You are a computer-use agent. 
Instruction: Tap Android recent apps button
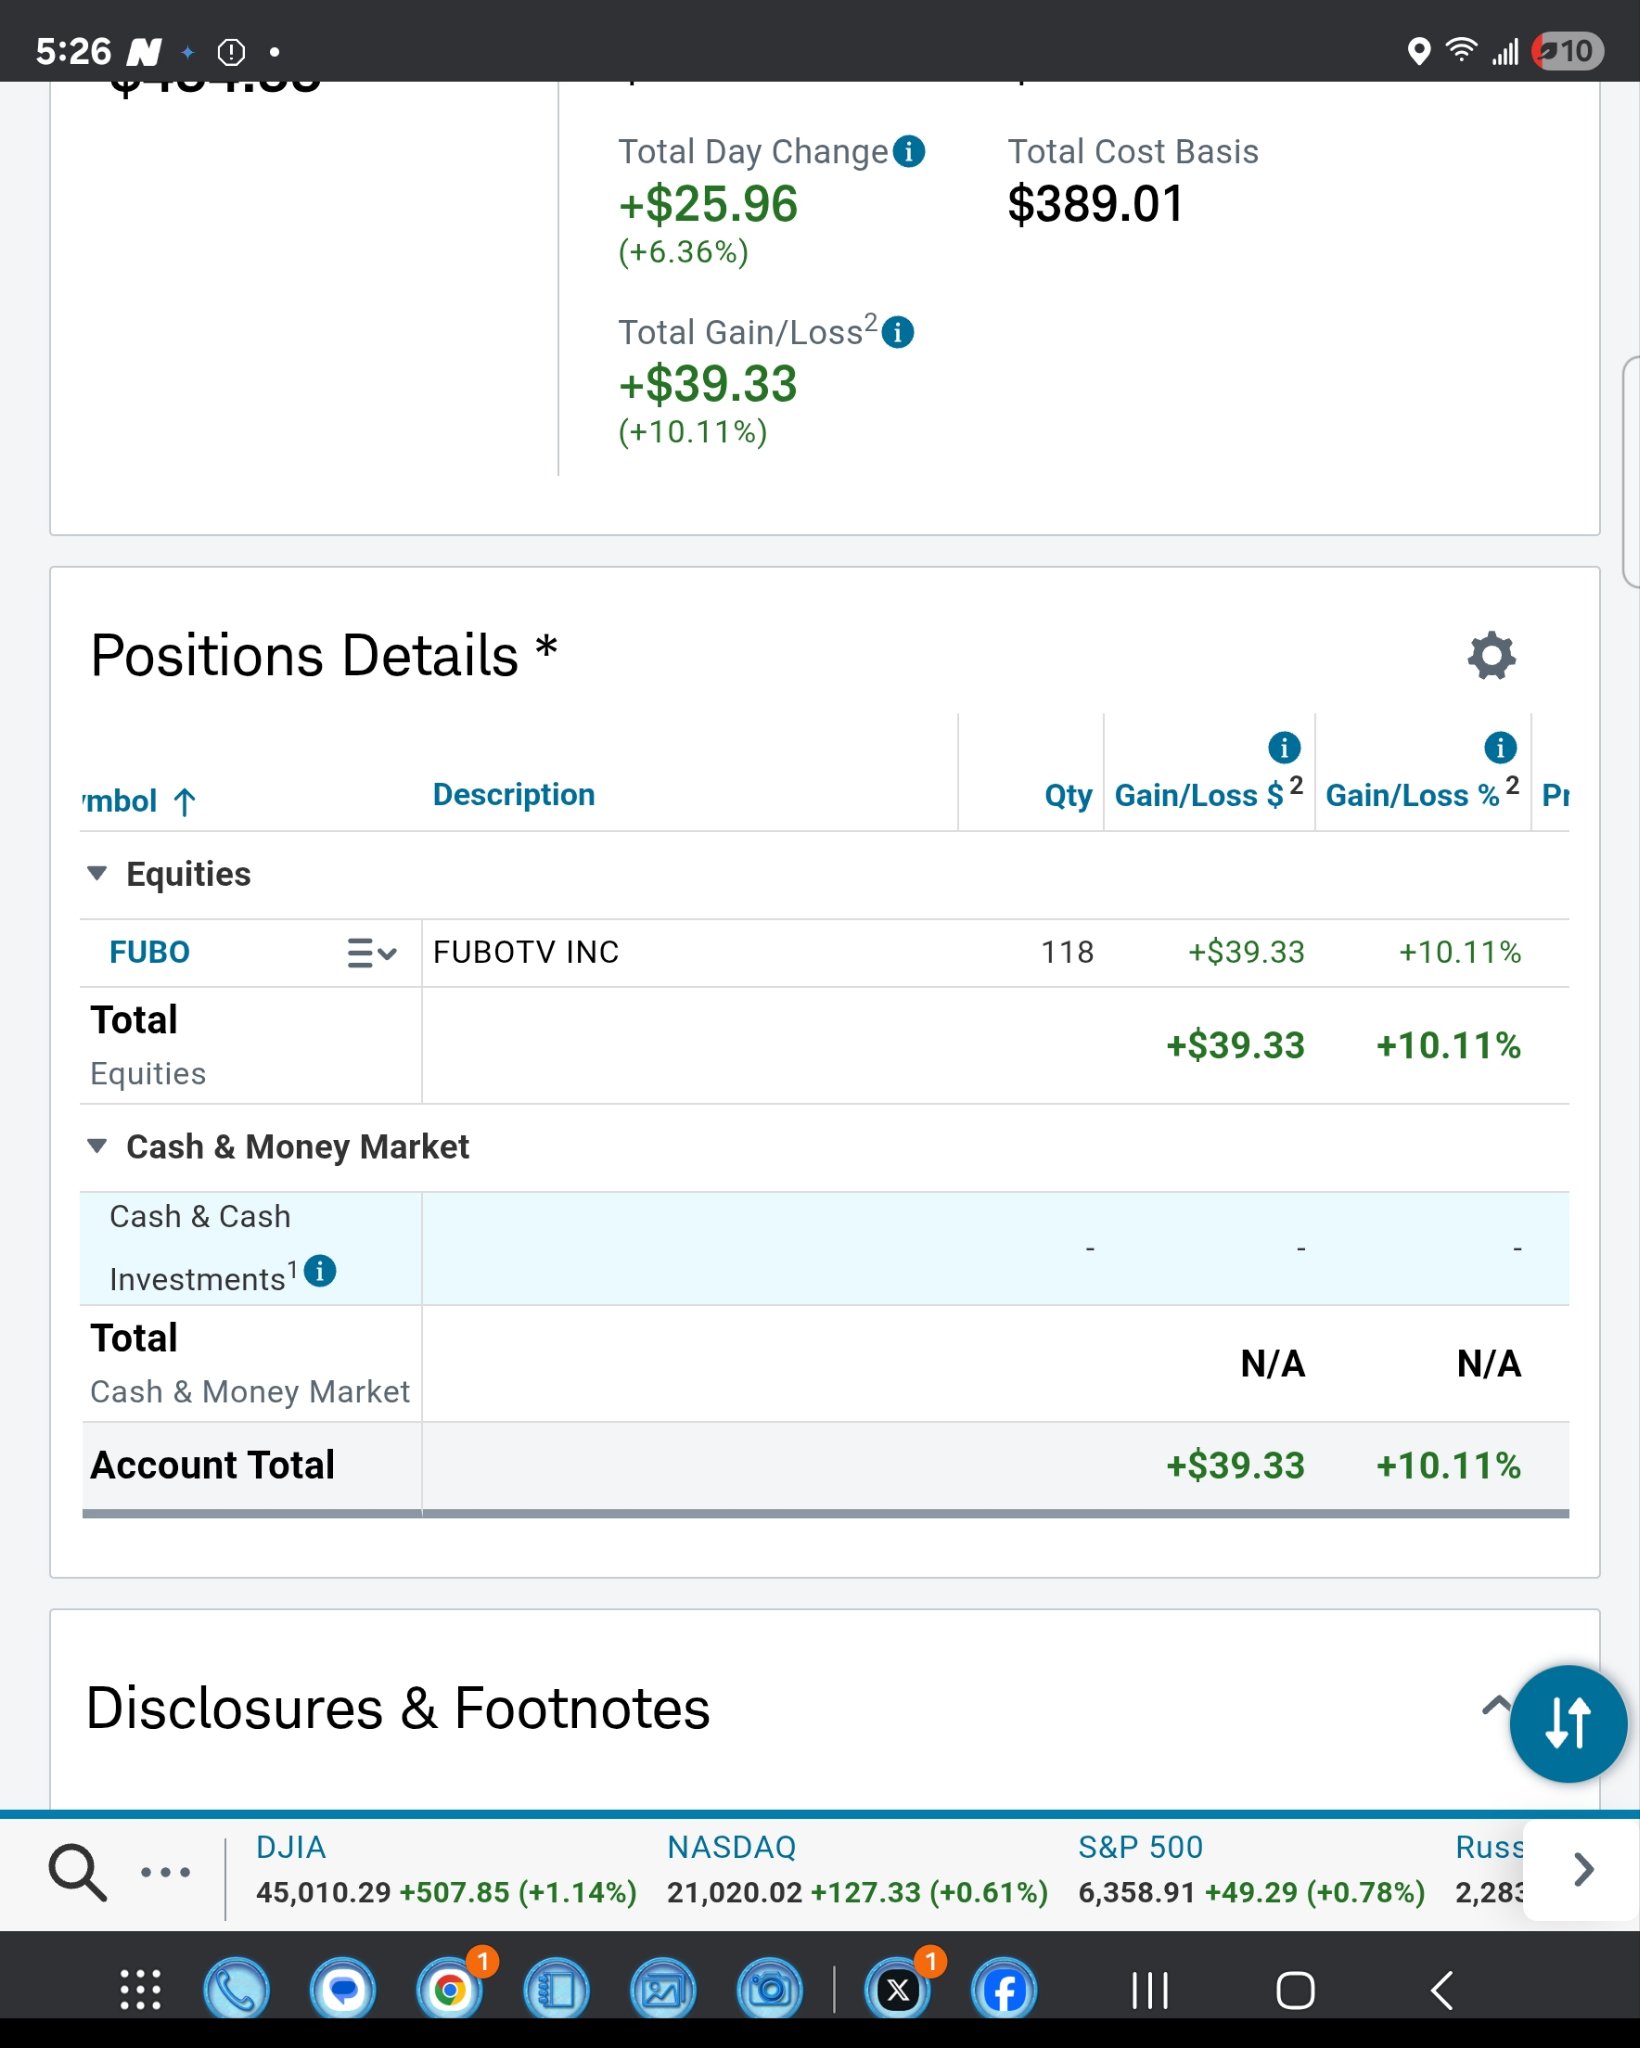(1150, 1990)
